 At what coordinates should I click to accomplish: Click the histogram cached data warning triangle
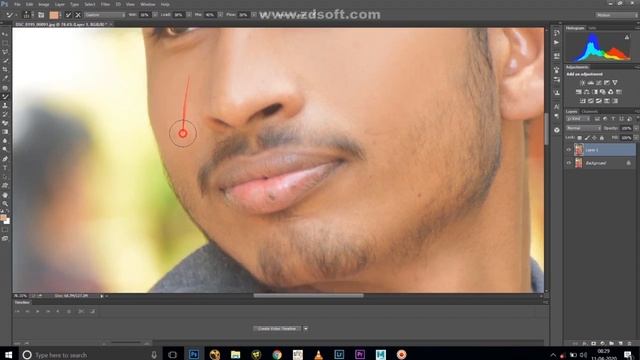pos(627,37)
